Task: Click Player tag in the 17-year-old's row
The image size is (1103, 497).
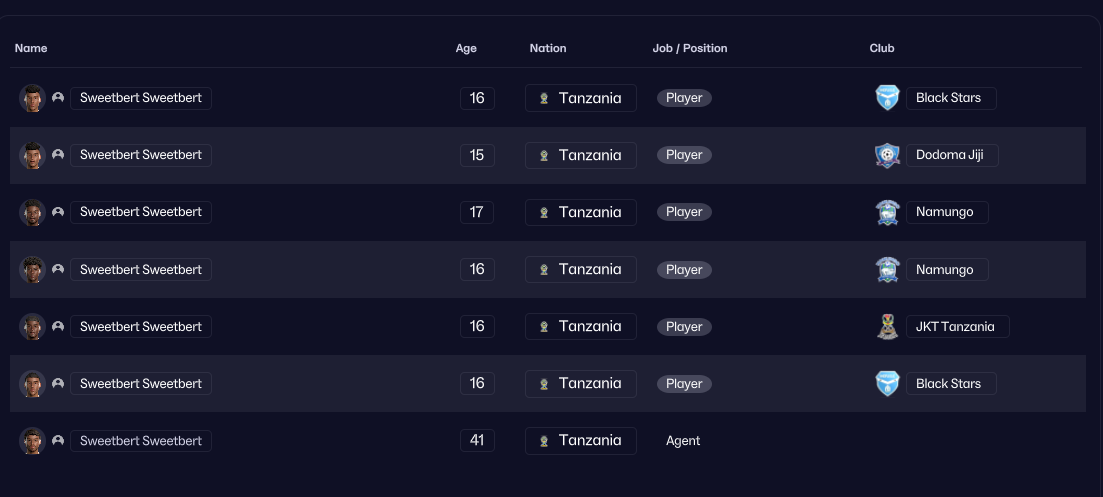Action: [684, 212]
